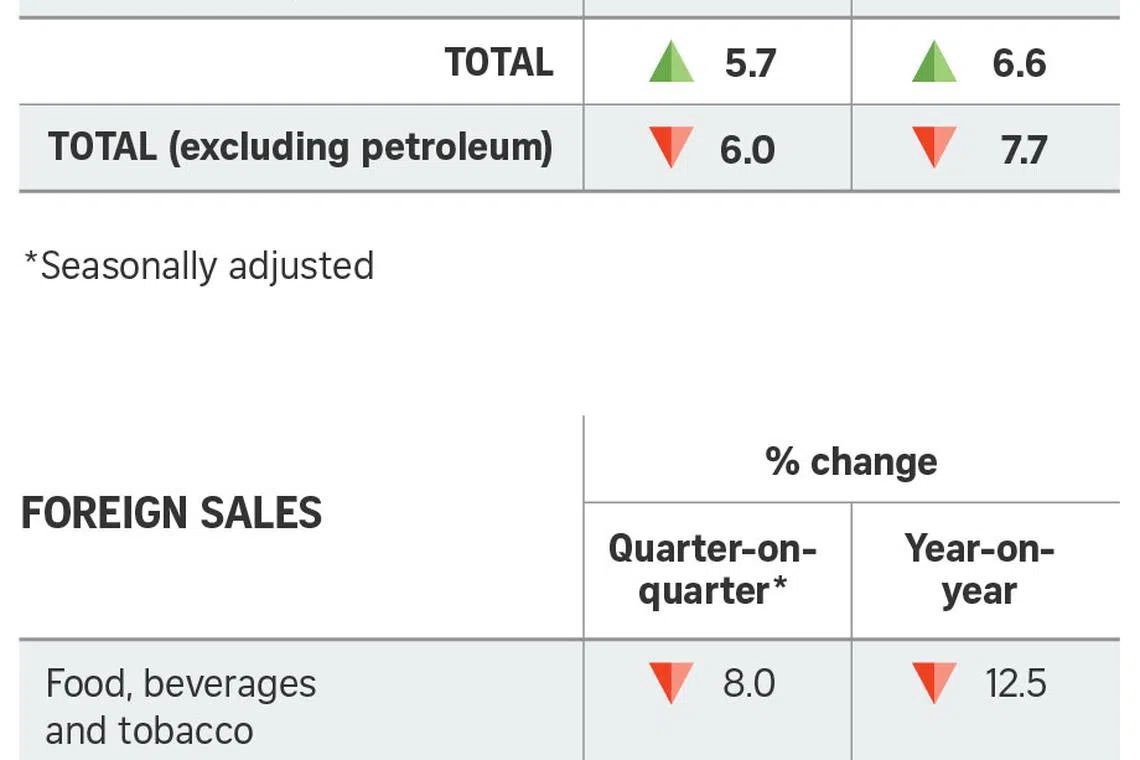Click the FOREIGN SALES heading
Screen dimensions: 1140x760
(x=171, y=514)
